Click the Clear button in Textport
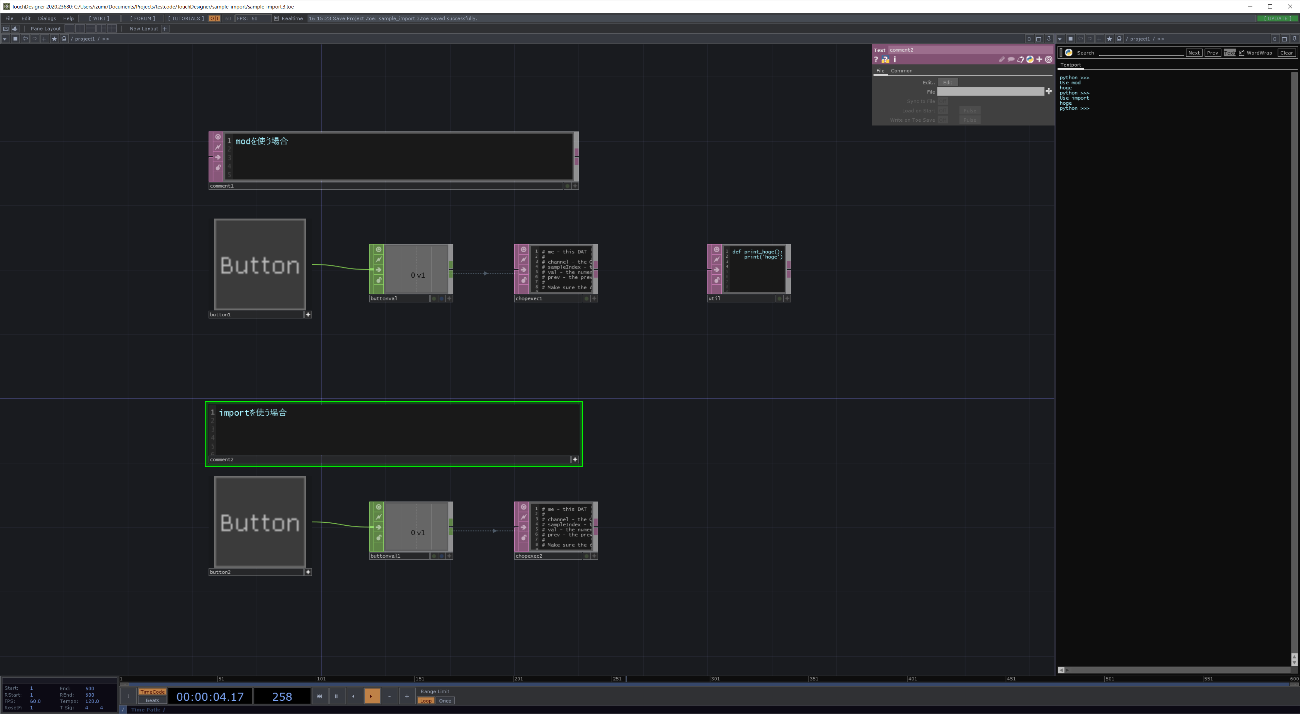 click(1286, 52)
